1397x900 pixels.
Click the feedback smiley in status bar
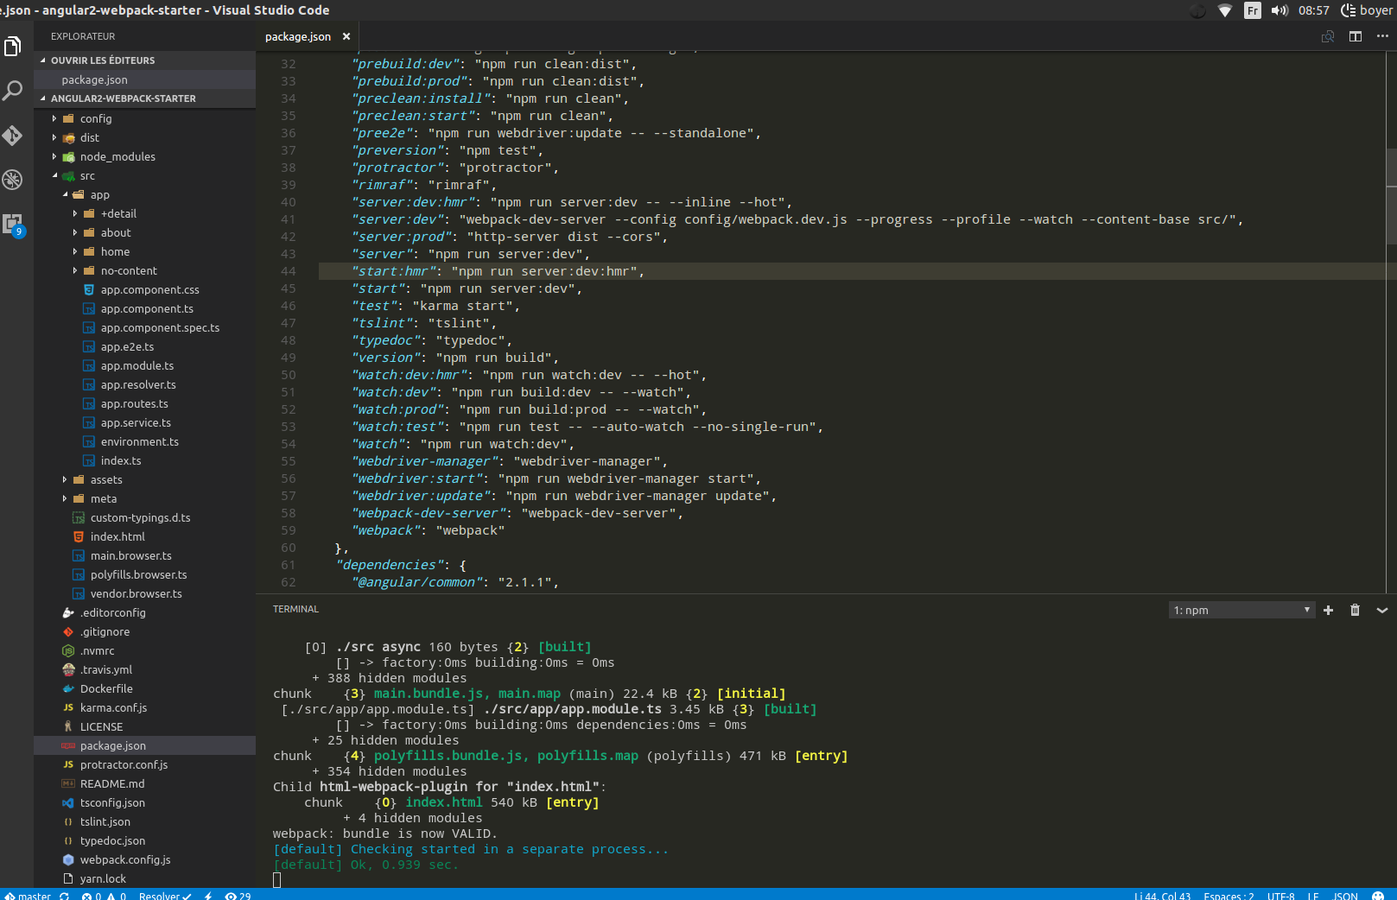1378,895
